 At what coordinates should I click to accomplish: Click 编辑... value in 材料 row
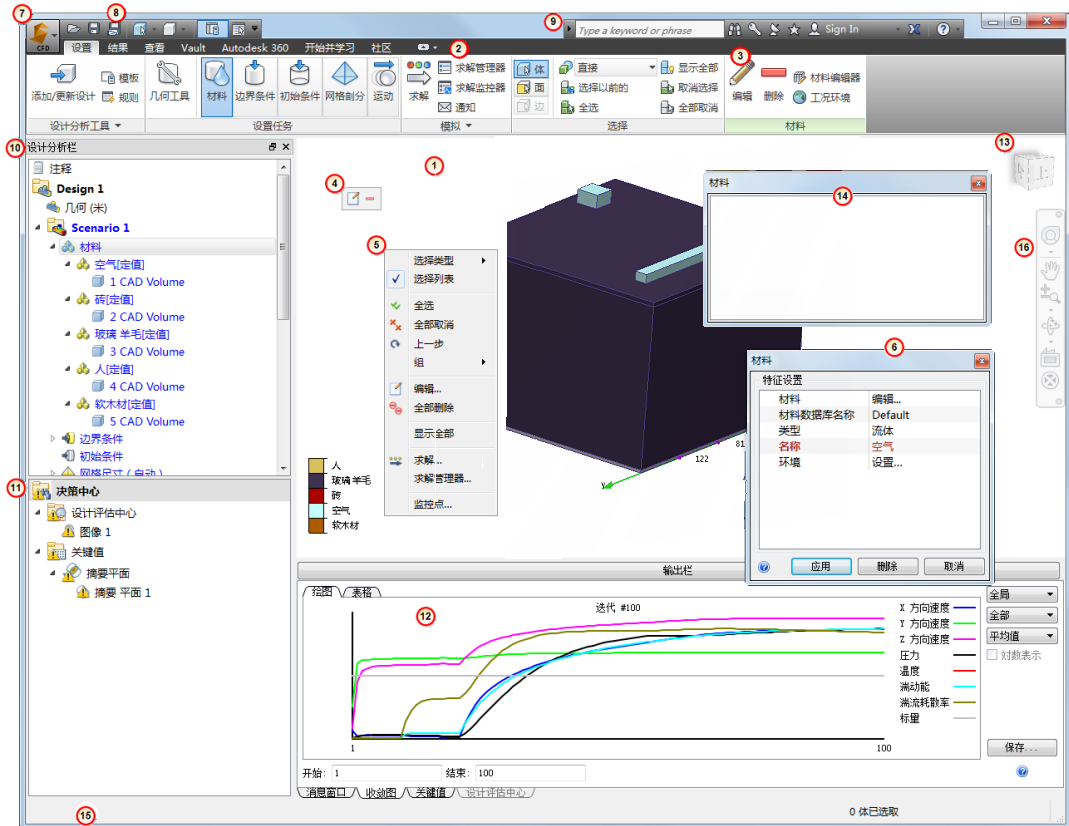coord(886,399)
